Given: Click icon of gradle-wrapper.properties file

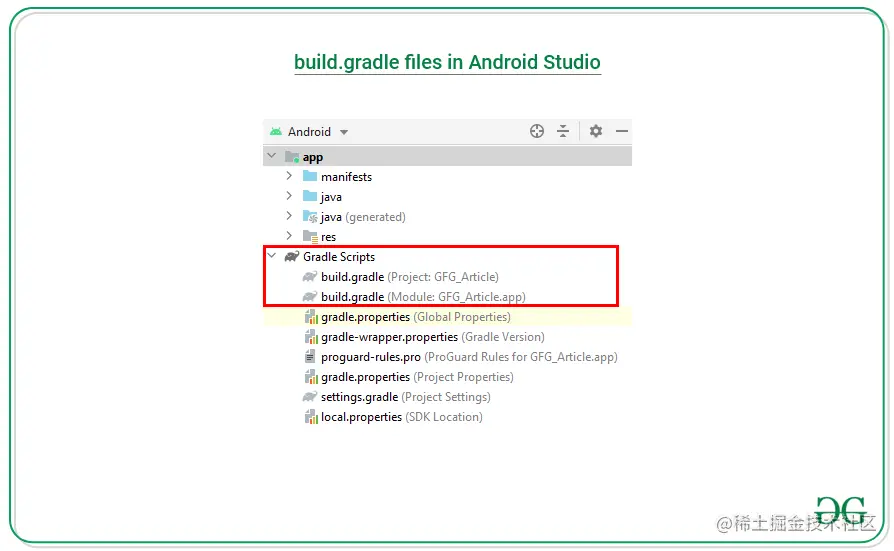Looking at the screenshot, I should 311,337.
